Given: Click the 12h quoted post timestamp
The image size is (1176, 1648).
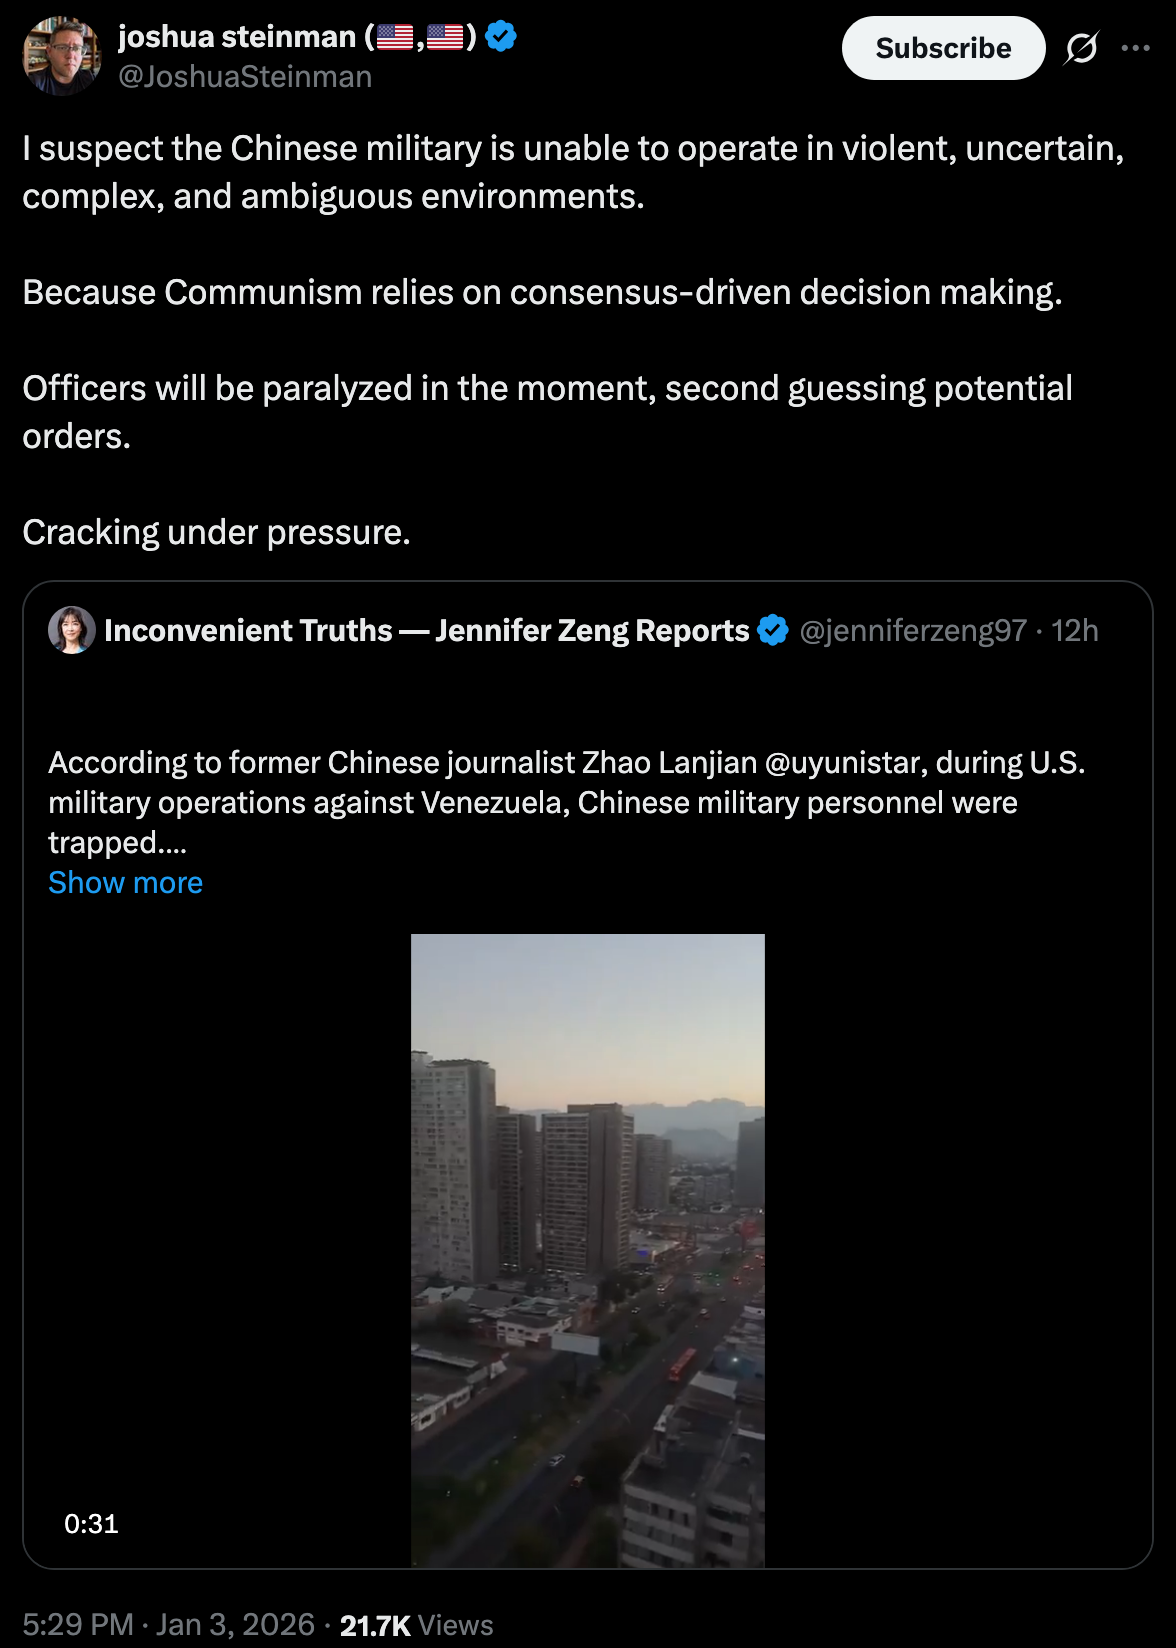Looking at the screenshot, I should click(1075, 631).
